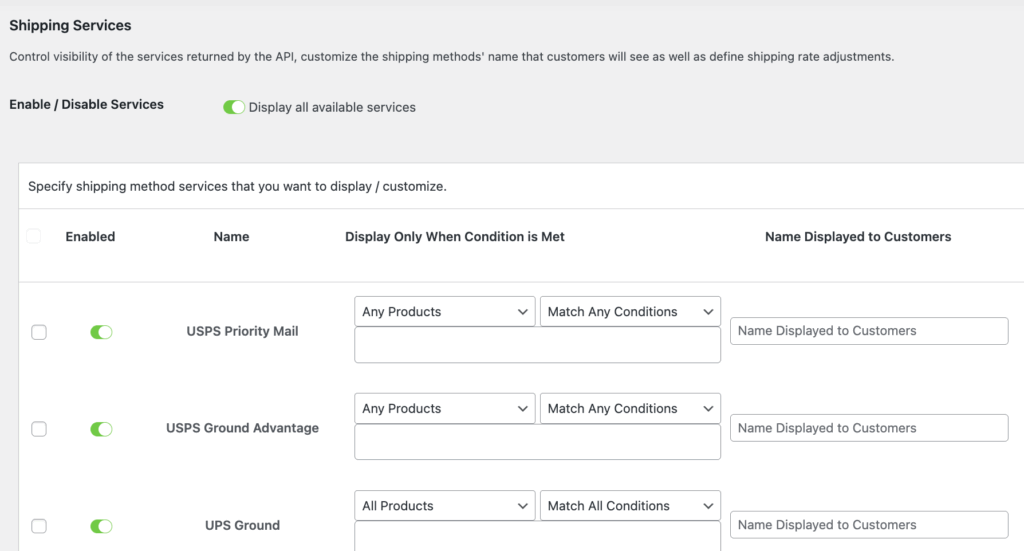
Task: Open Any Products dropdown for USPS Priority Mail
Action: click(445, 312)
